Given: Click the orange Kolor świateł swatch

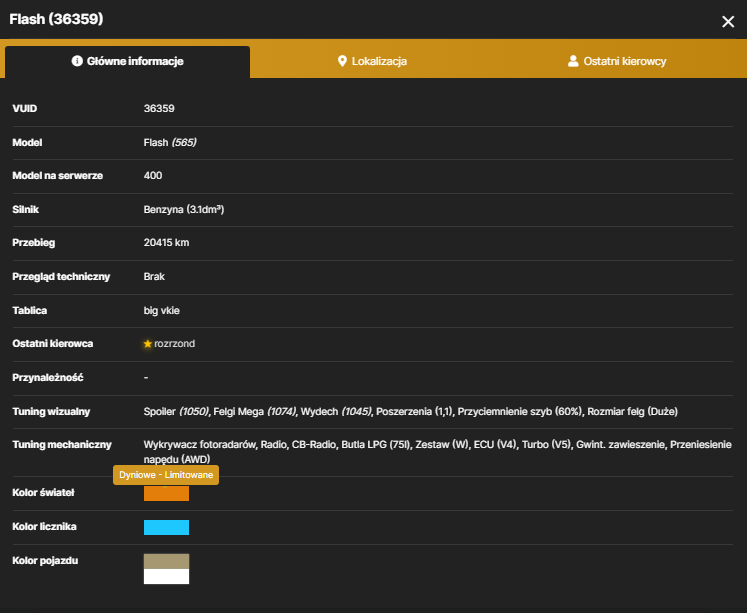Looking at the screenshot, I should click(166, 493).
